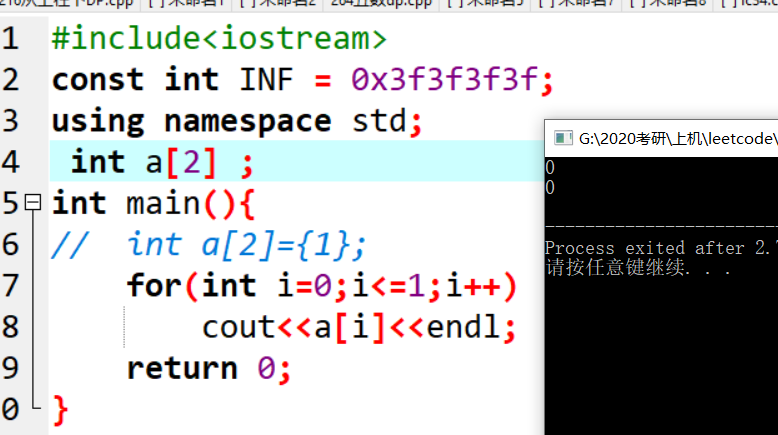778x435 pixels.
Task: Collapse the main() function fold marker
Action: coord(33,202)
